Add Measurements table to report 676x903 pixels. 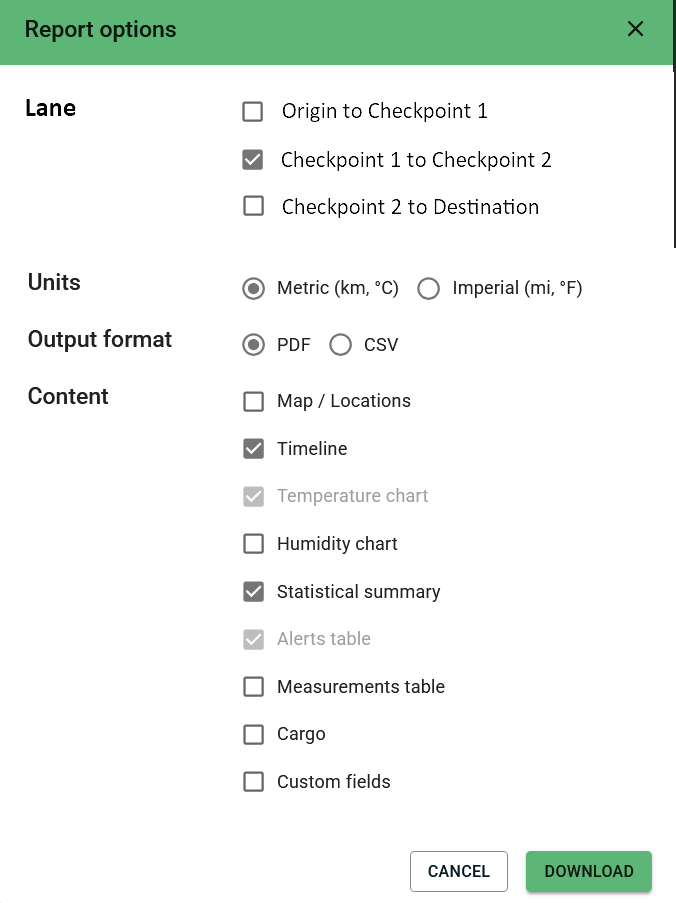[x=254, y=687]
